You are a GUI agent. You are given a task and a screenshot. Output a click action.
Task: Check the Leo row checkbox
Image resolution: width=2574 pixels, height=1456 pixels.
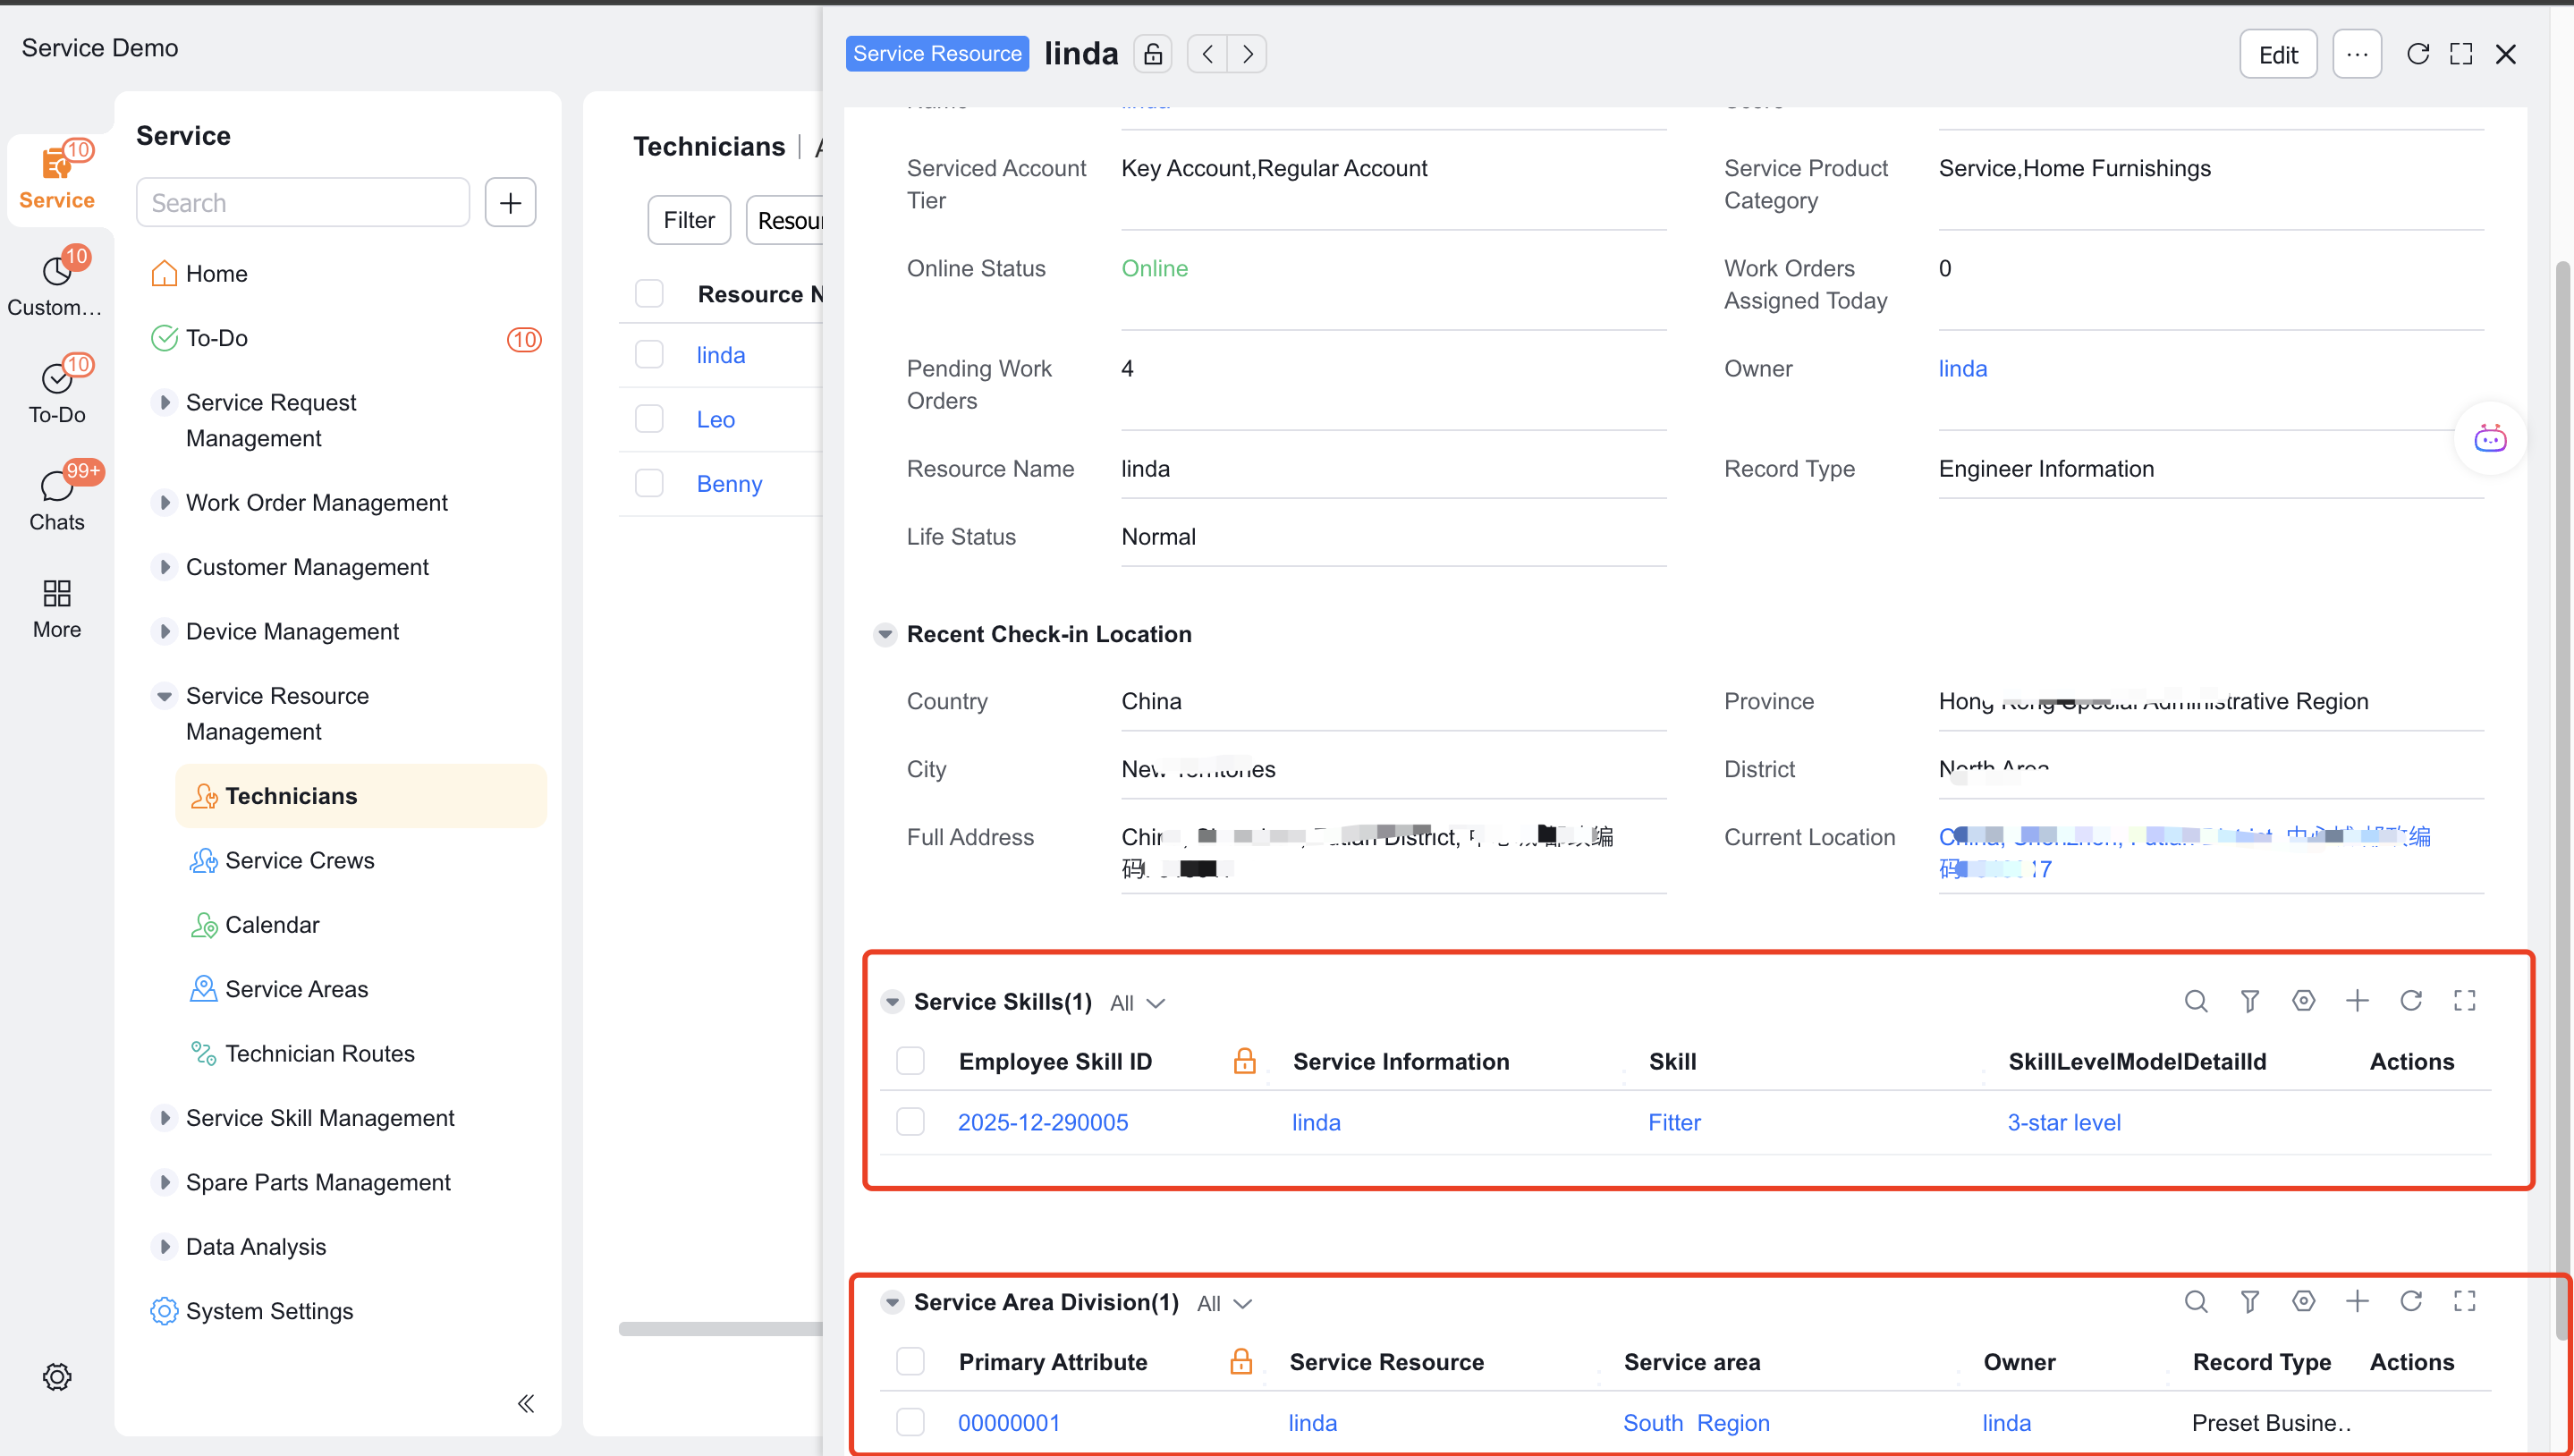tap(649, 419)
